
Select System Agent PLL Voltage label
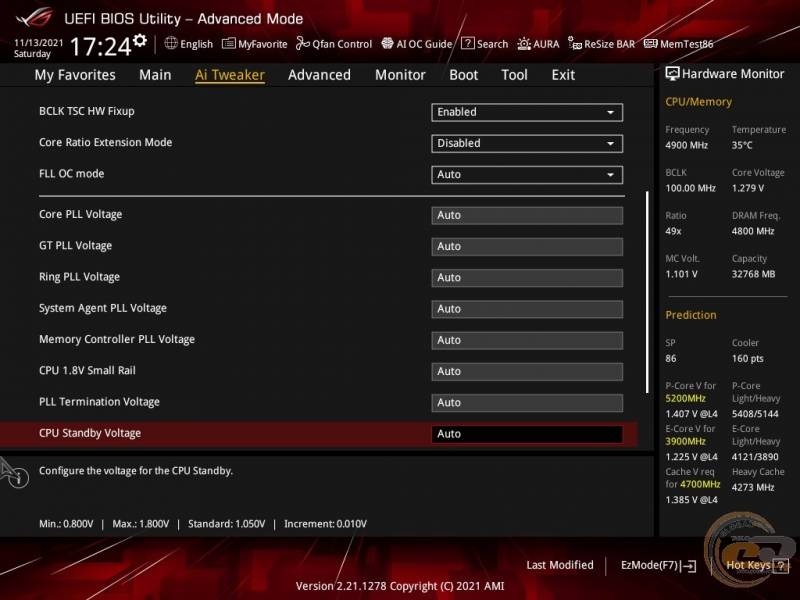point(103,308)
